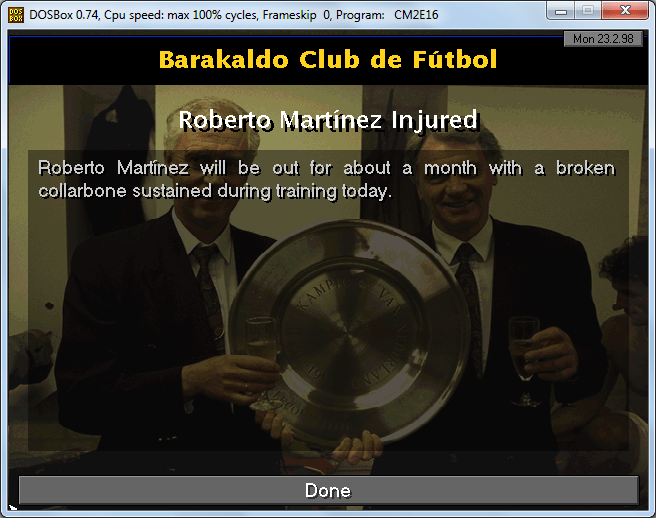The width and height of the screenshot is (656, 518).
Task: Click the Done button
Action: 328,490
